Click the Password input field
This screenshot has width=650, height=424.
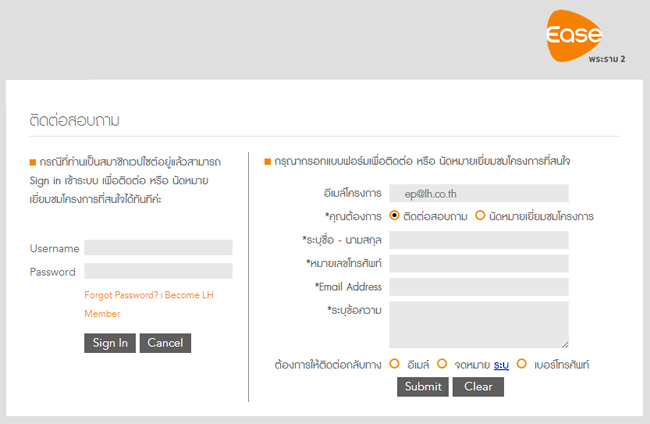(158, 271)
